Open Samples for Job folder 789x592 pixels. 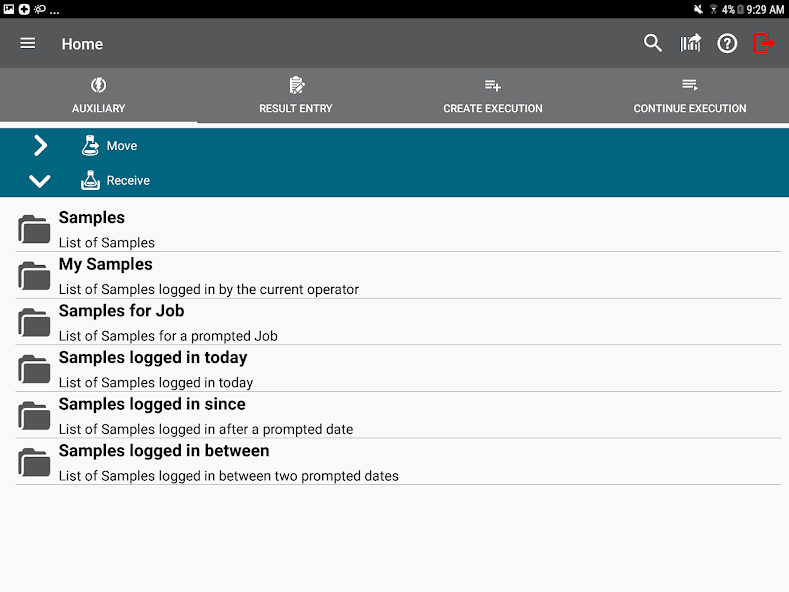pos(121,321)
